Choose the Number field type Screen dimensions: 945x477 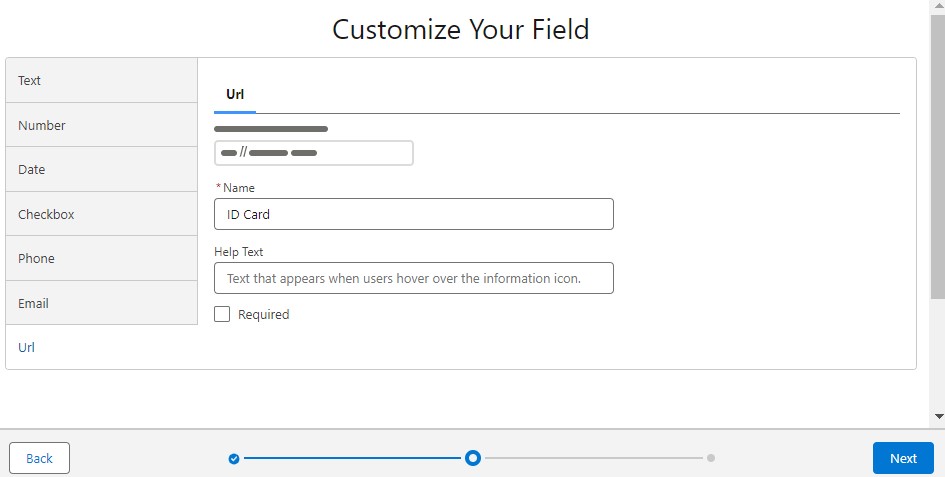click(x=101, y=125)
